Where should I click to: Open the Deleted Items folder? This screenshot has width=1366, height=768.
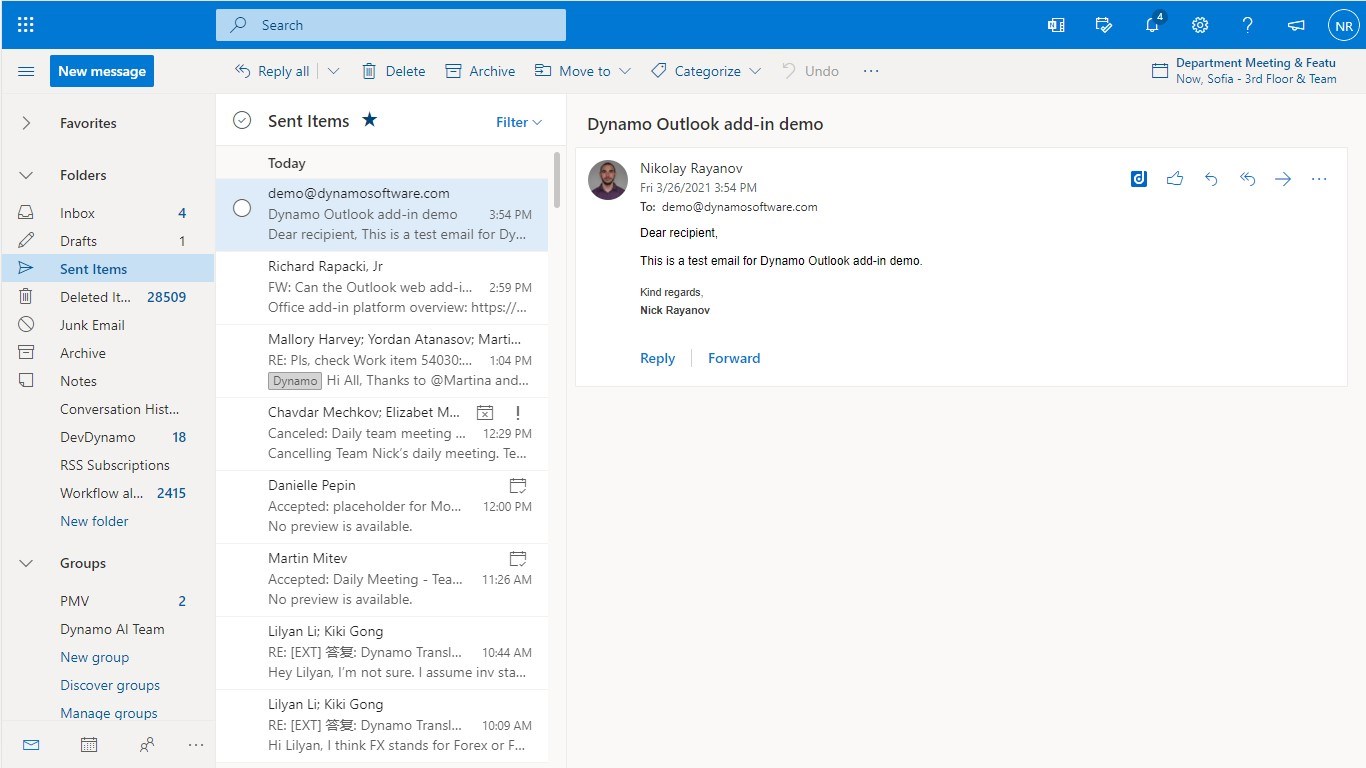click(96, 297)
